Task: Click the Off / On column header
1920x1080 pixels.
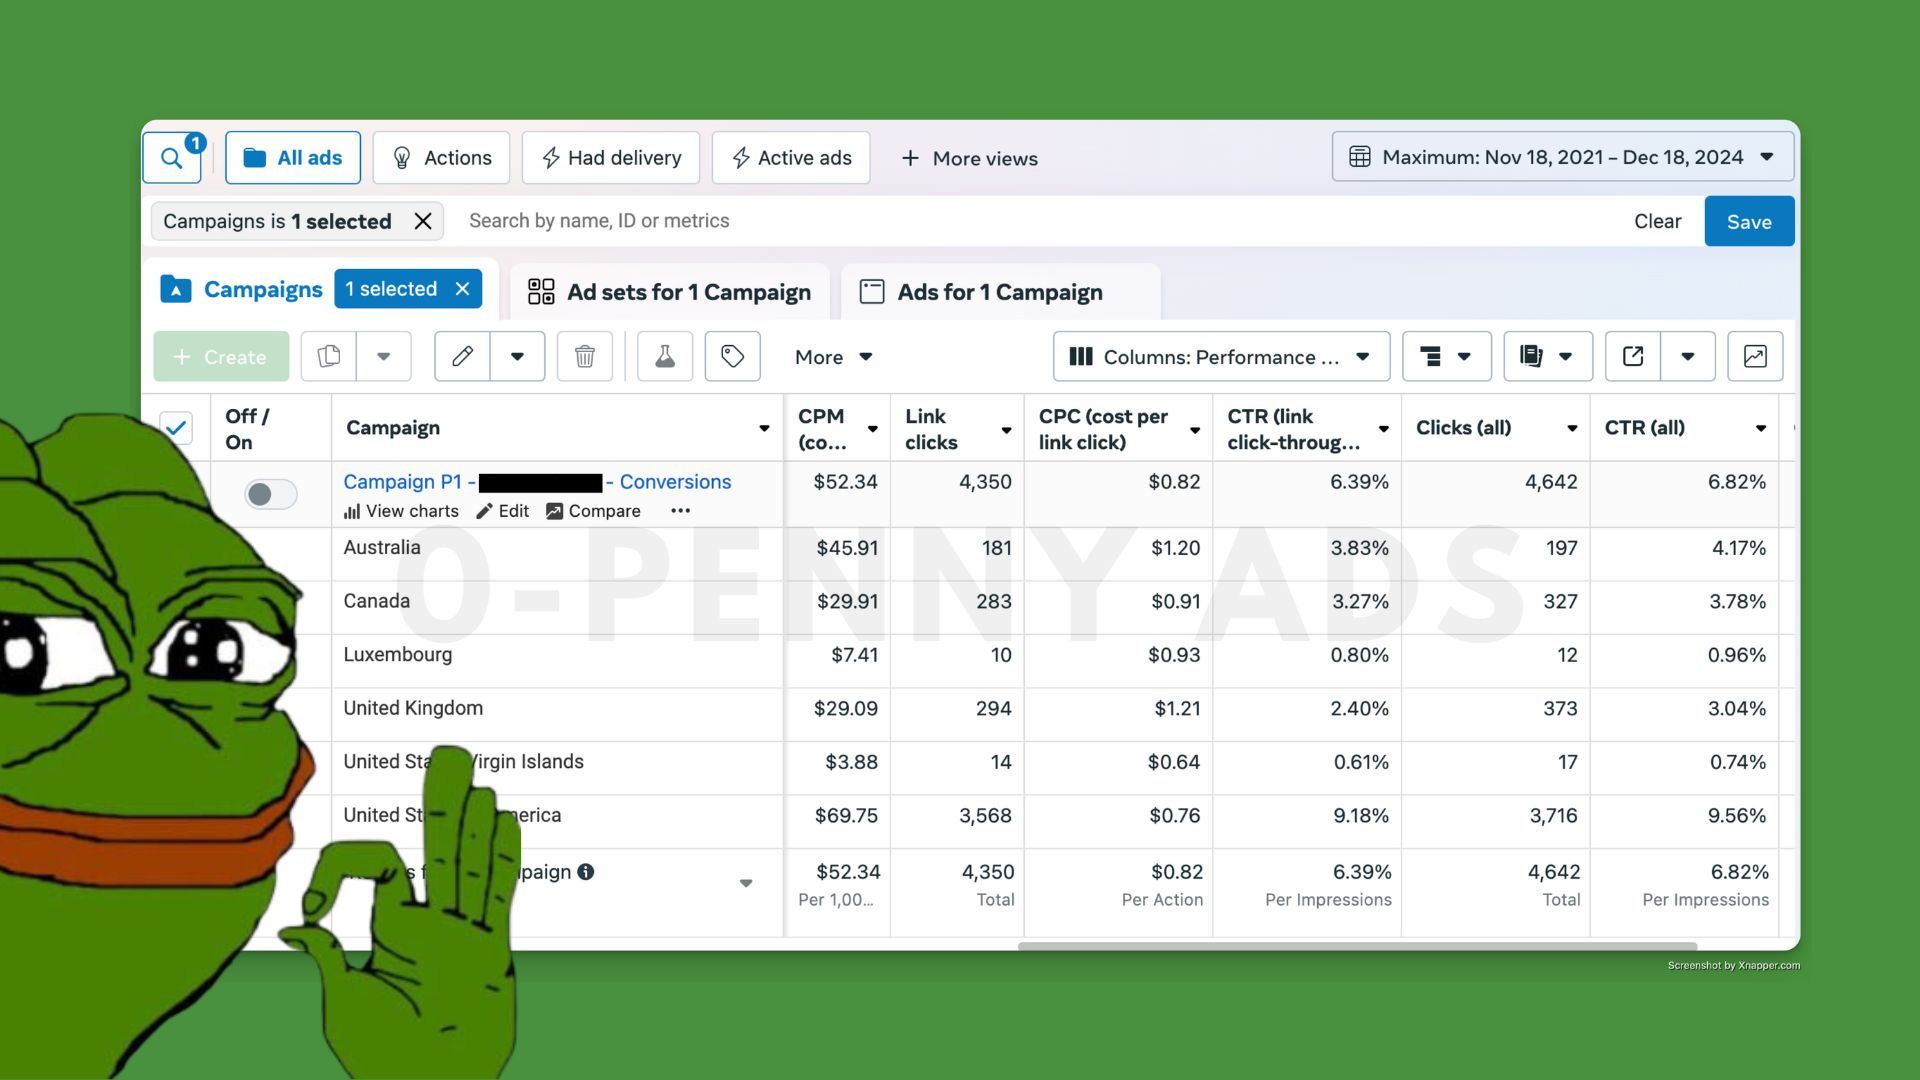Action: click(x=247, y=429)
